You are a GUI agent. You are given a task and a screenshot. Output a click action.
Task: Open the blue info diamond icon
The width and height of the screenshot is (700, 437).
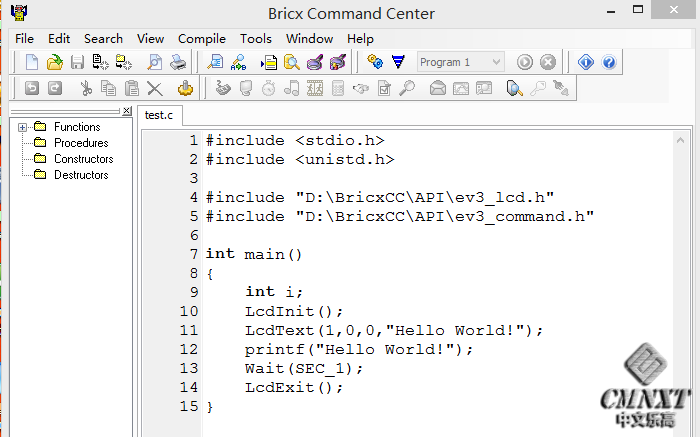[x=586, y=62]
